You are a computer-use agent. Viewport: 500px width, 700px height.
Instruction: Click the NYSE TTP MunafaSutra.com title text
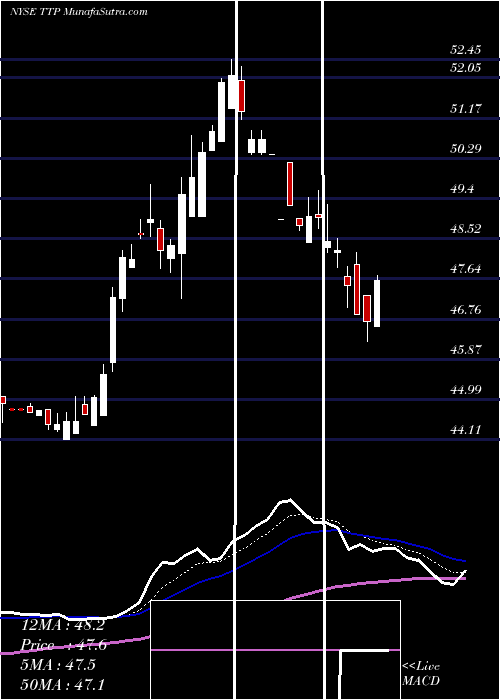(x=79, y=12)
